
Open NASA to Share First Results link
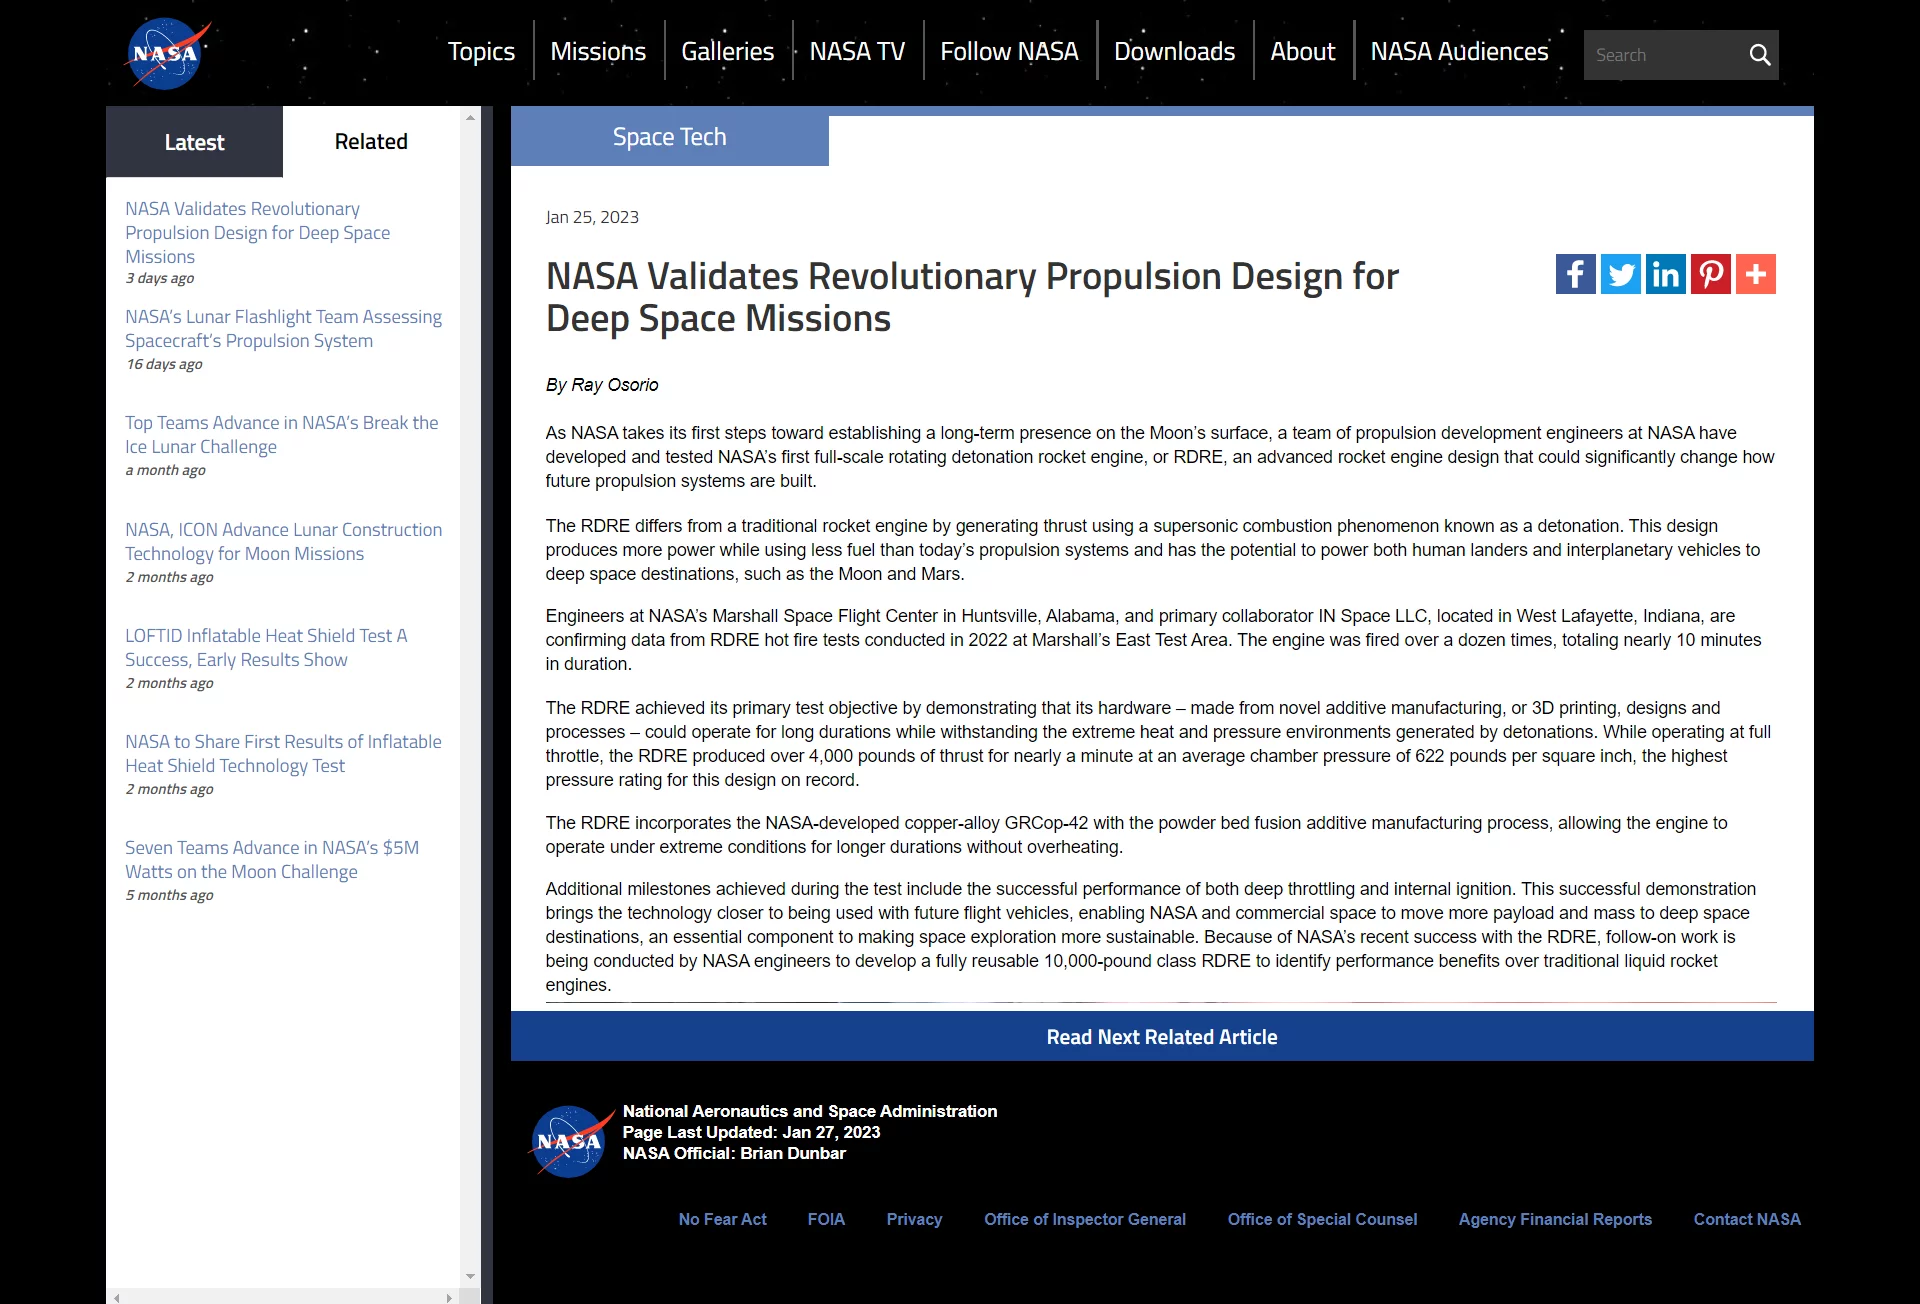click(x=283, y=753)
